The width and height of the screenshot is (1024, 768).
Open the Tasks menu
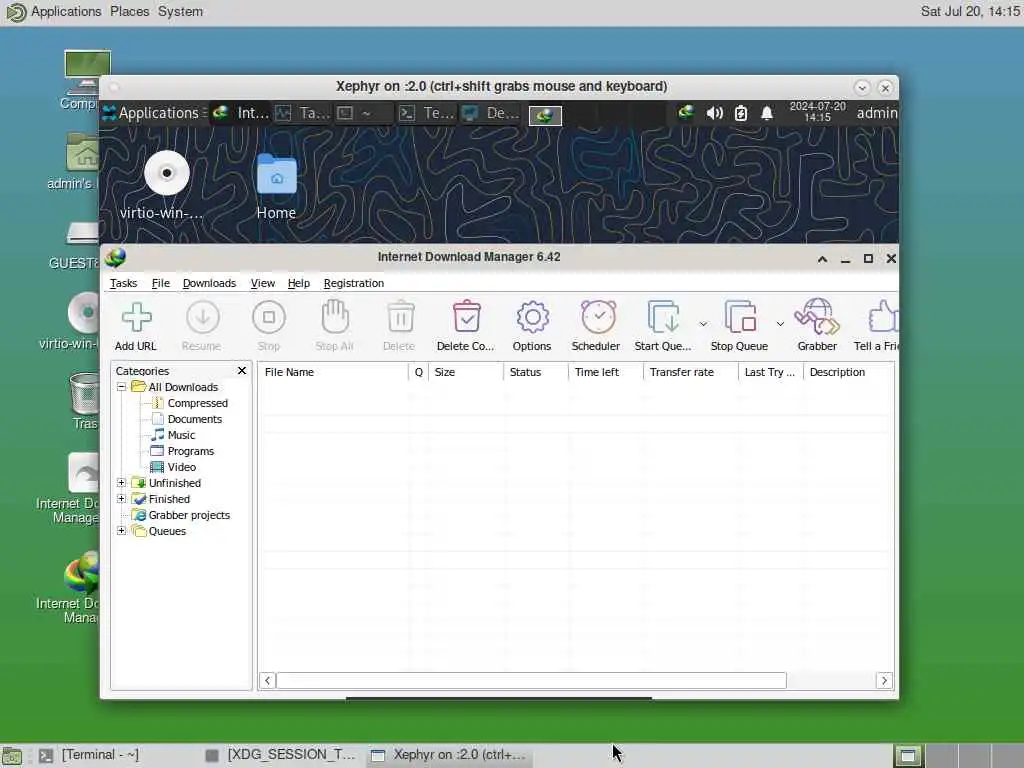[123, 283]
